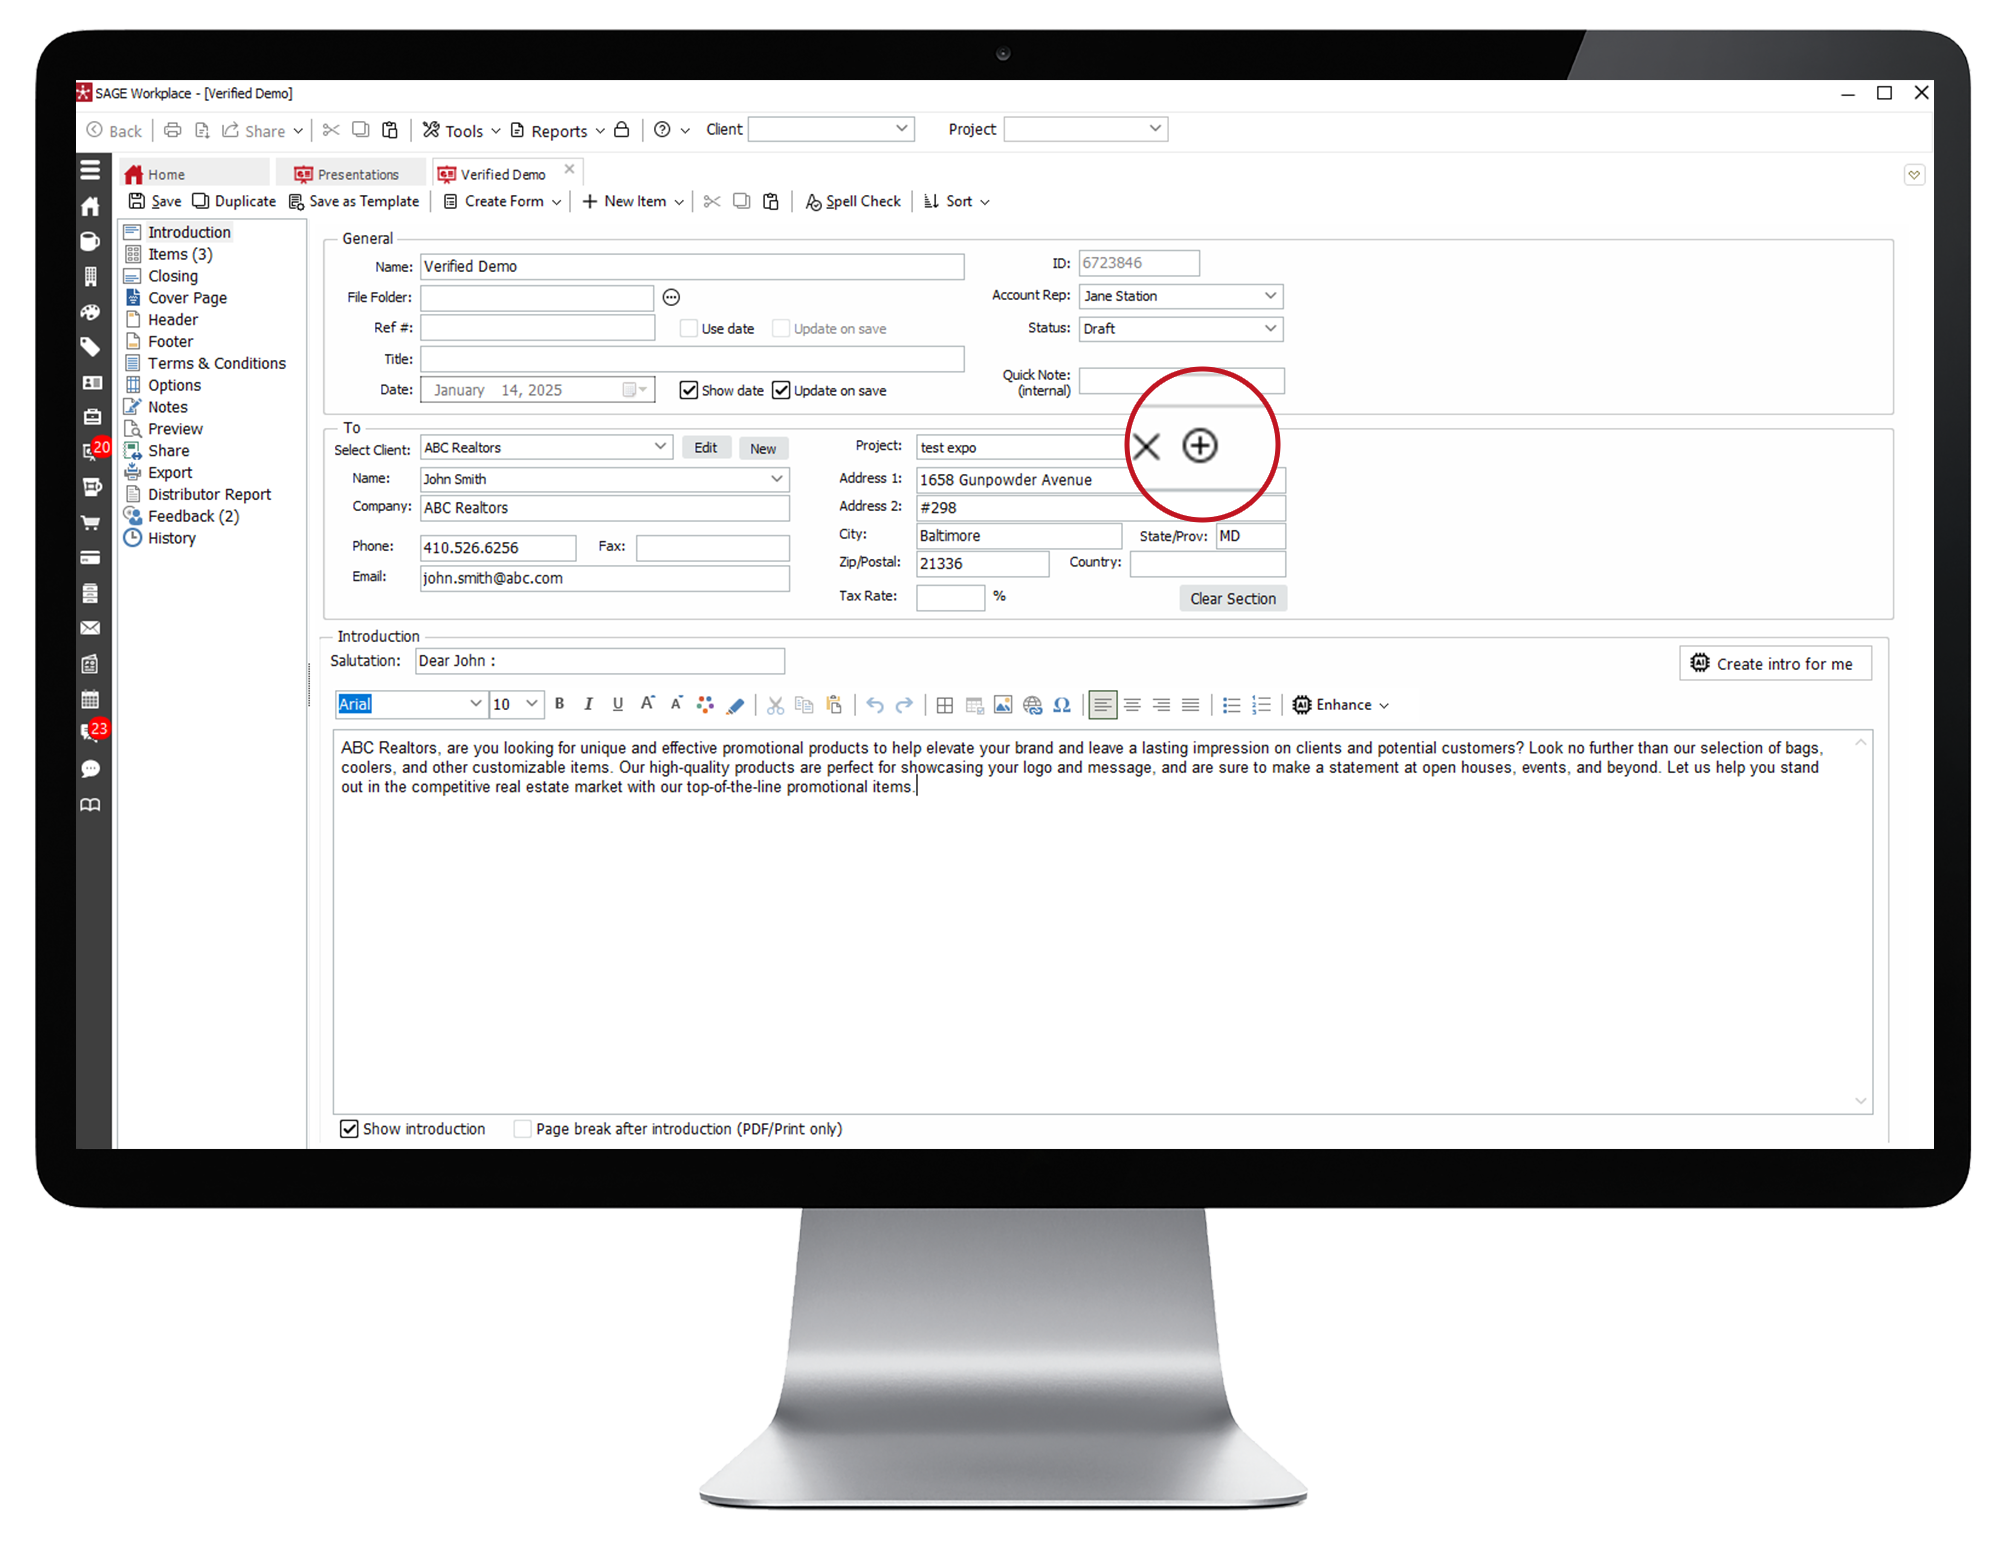Insert a hyperlink in the editor
Image resolution: width=2000 pixels, height=1541 pixels.
(1032, 705)
